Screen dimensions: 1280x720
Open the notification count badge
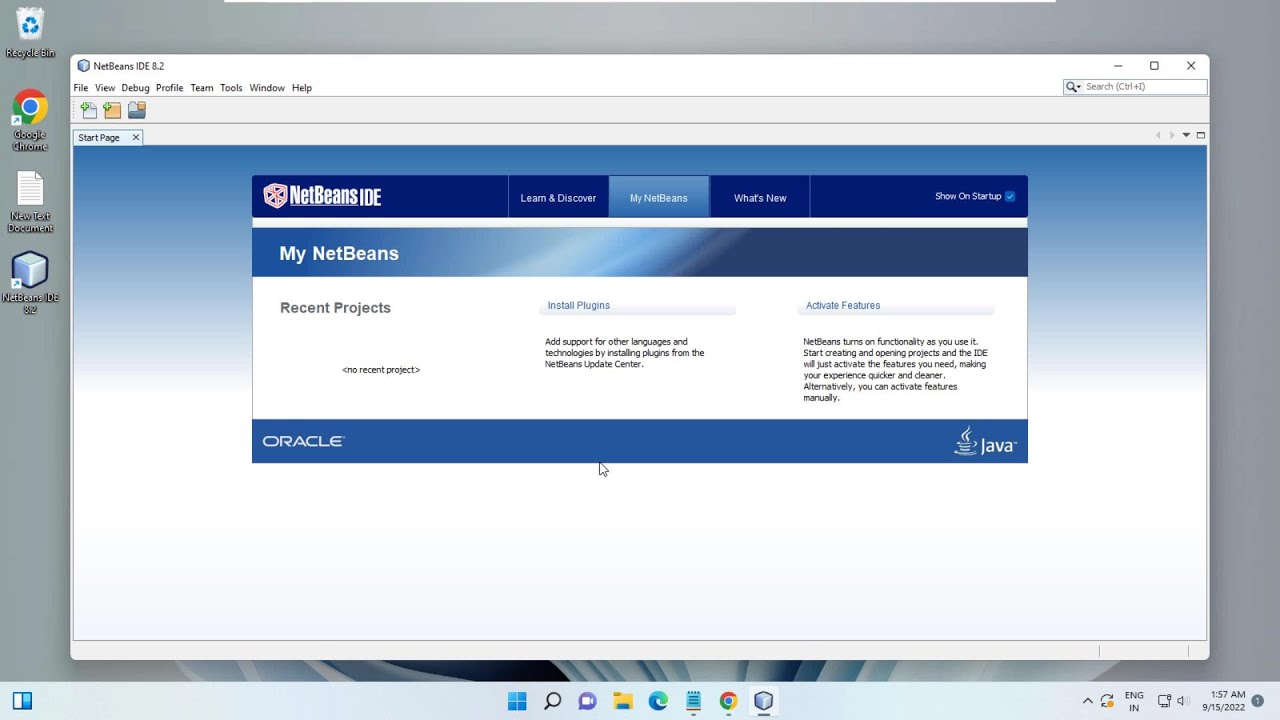click(x=1258, y=701)
